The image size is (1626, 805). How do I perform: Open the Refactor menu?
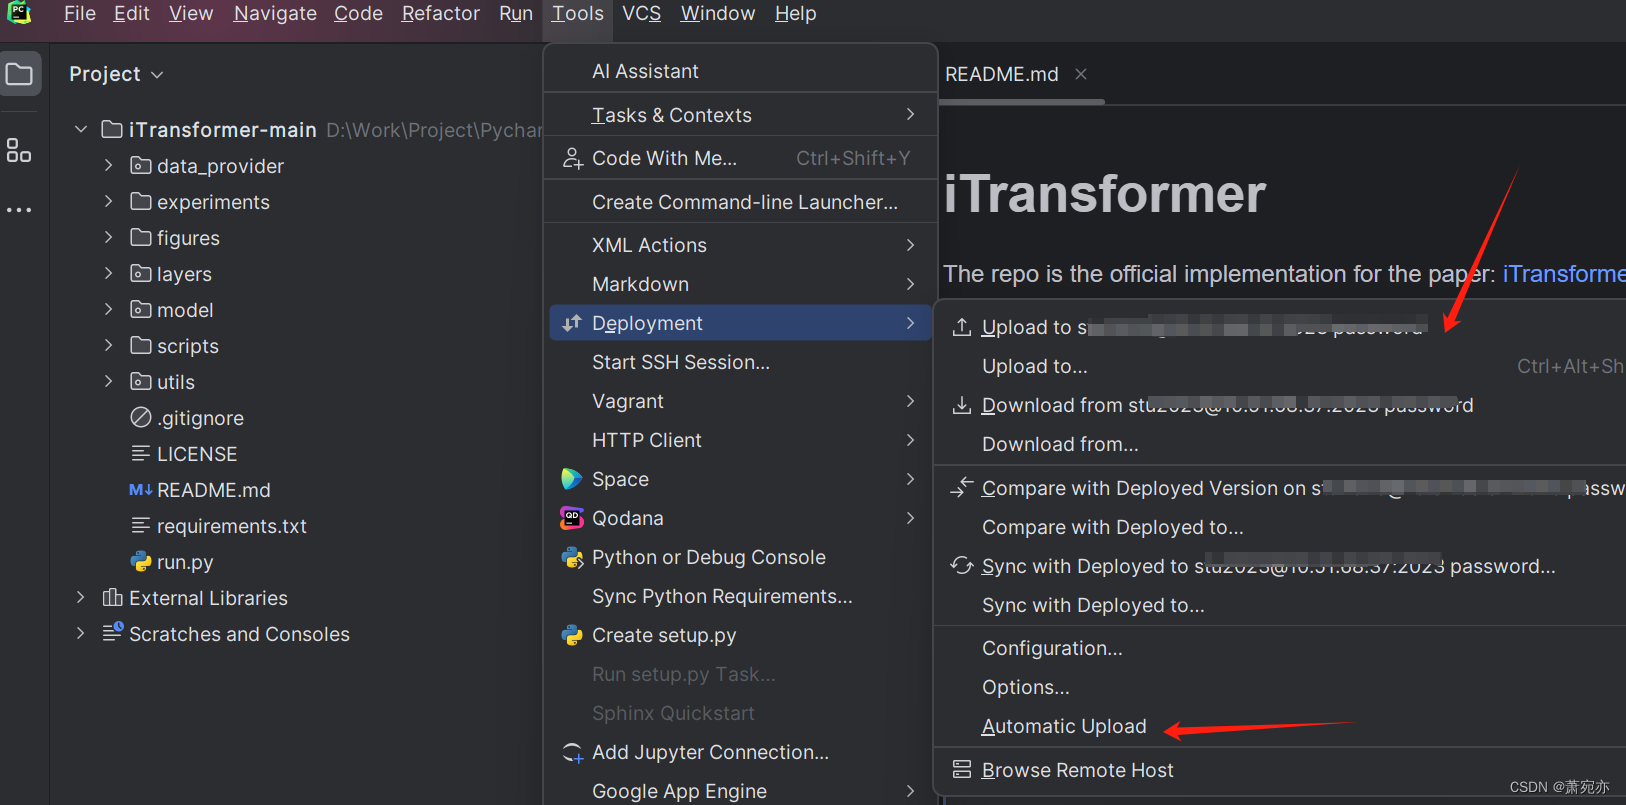[440, 13]
